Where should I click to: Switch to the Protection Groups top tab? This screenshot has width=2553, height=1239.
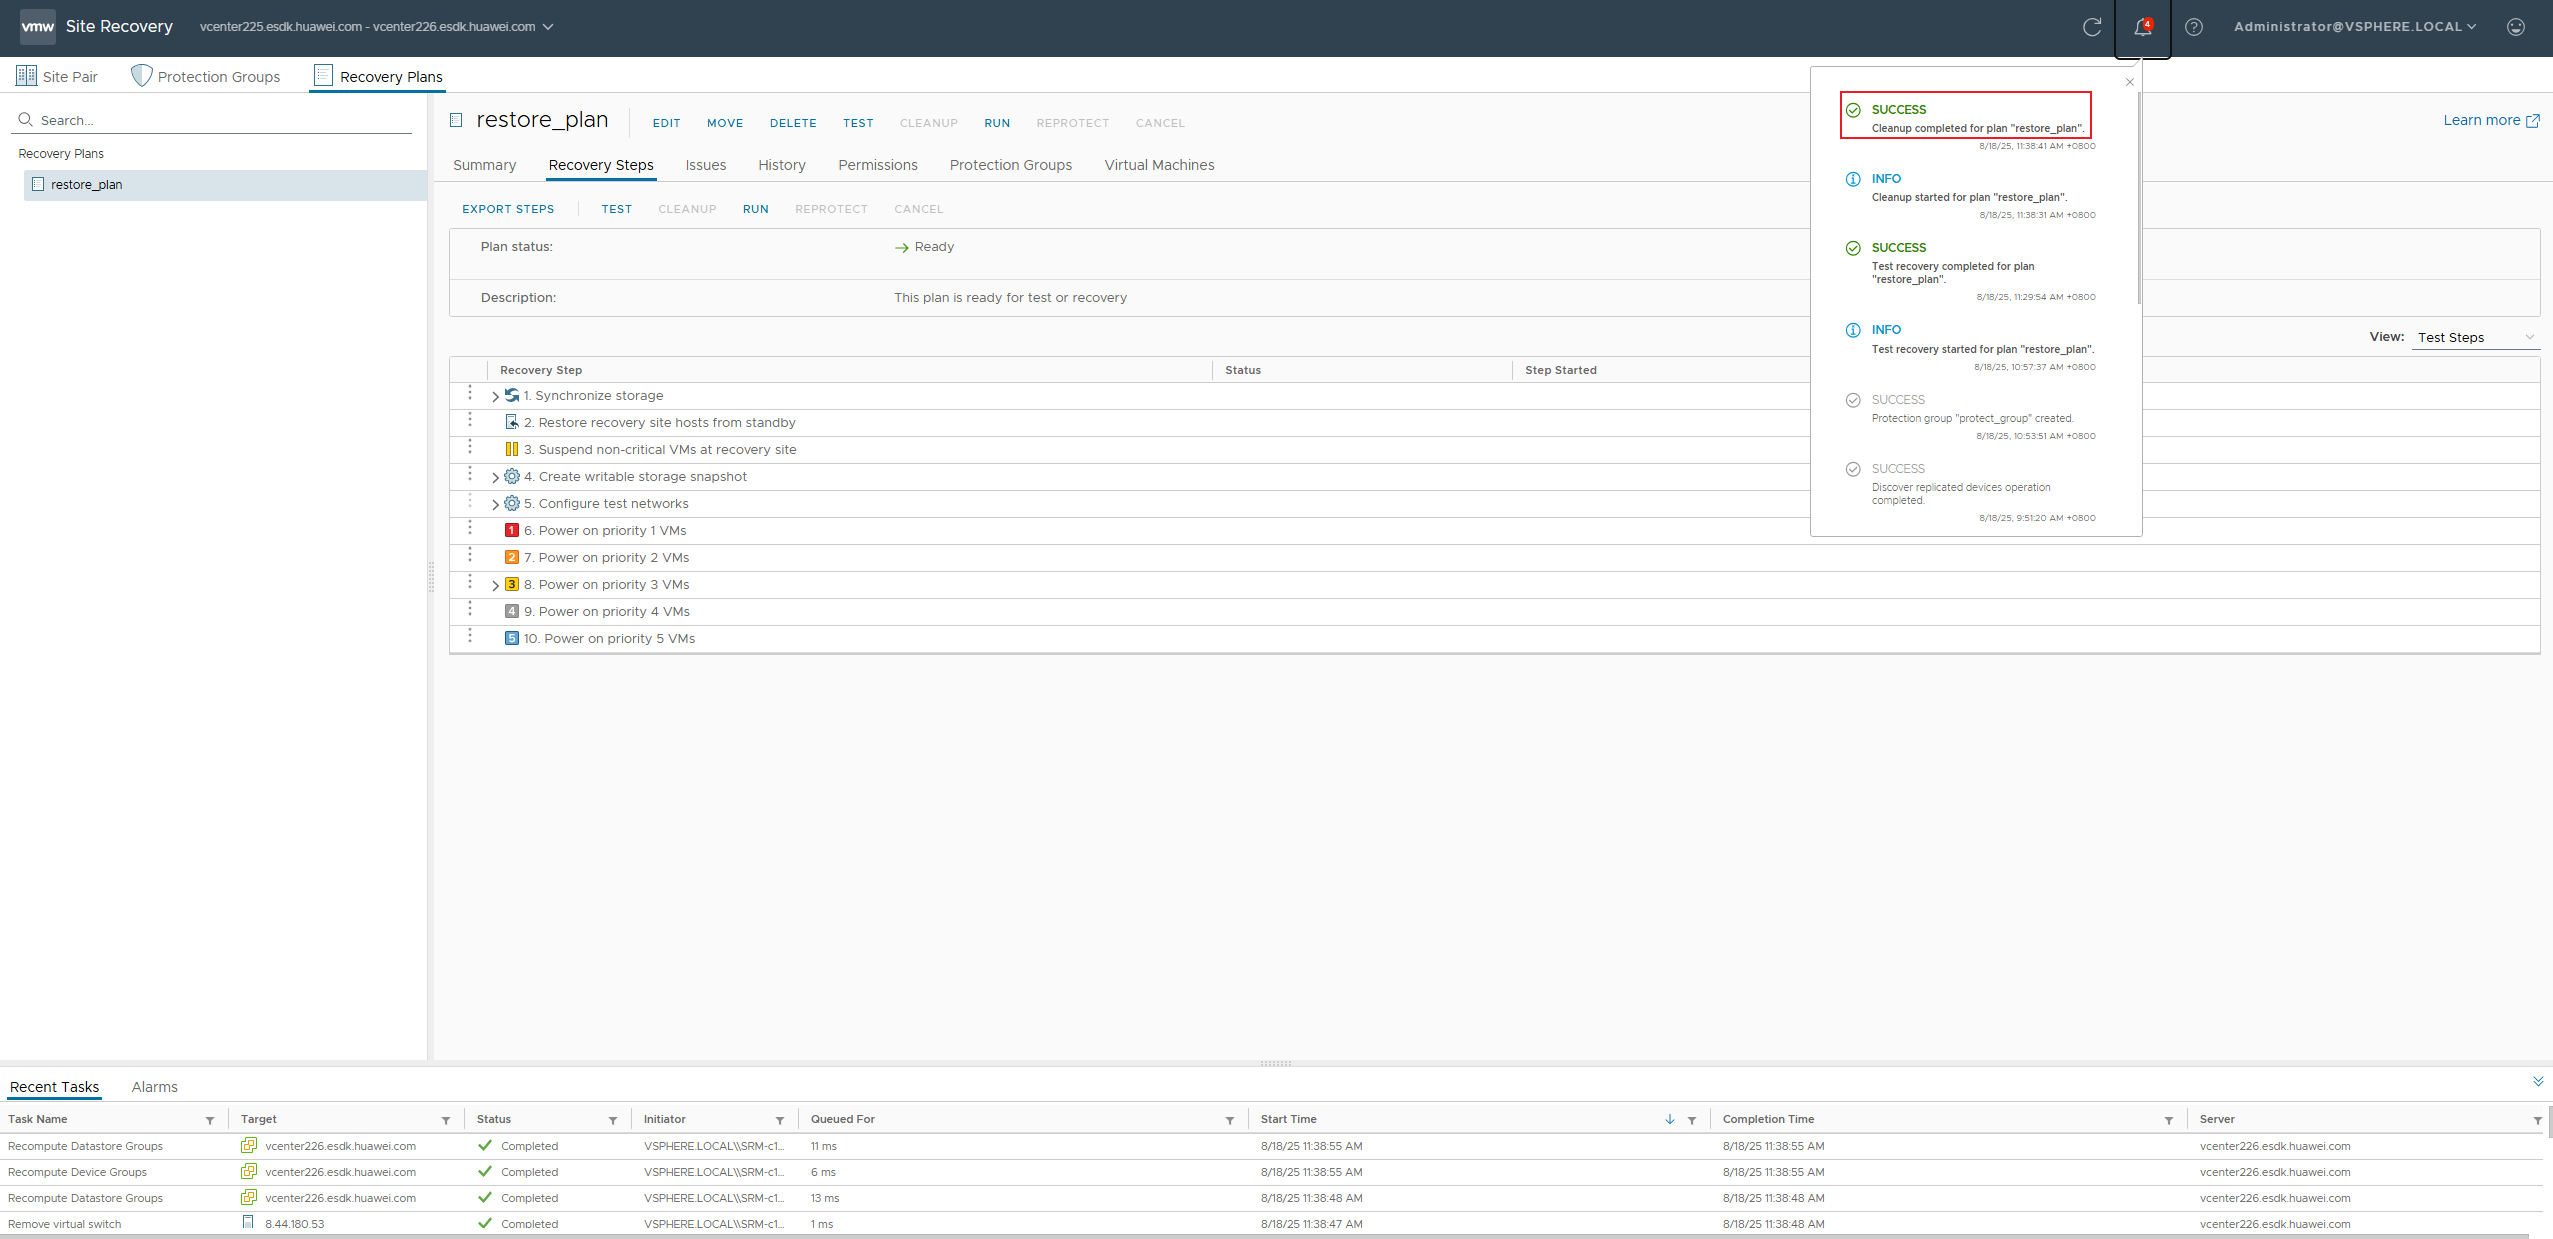click(x=206, y=76)
